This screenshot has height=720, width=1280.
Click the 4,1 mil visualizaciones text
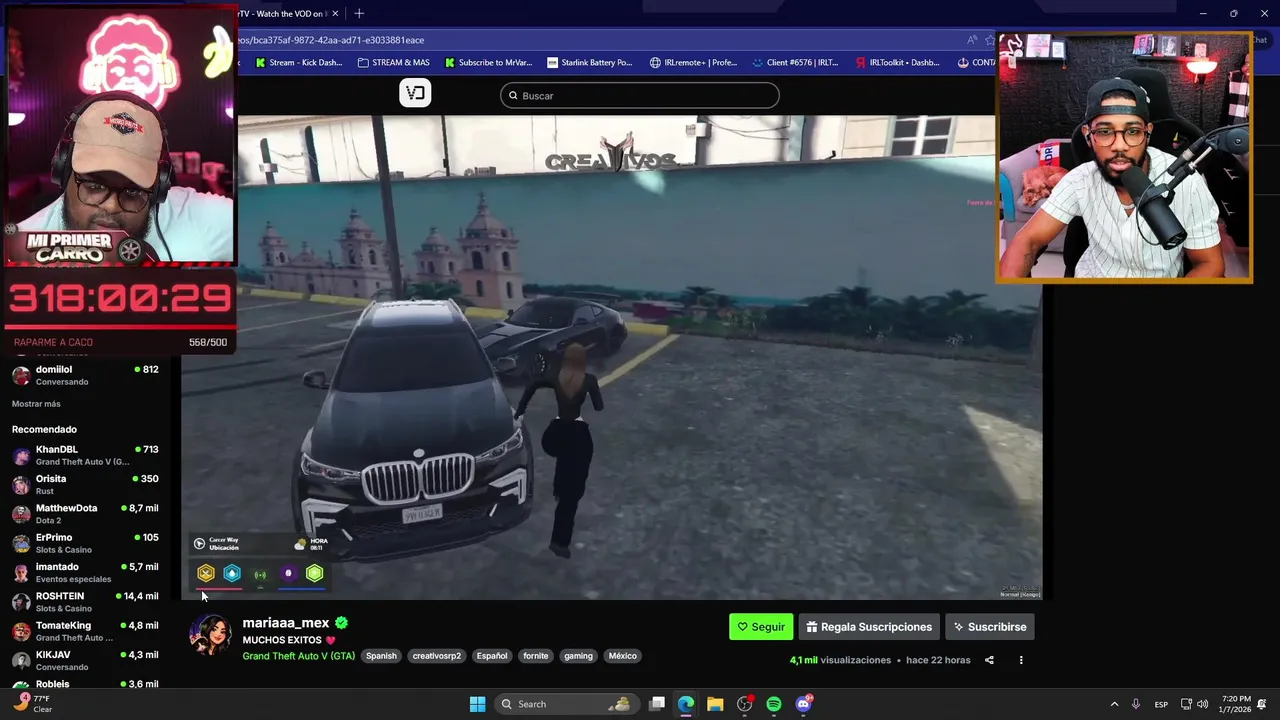[840, 660]
